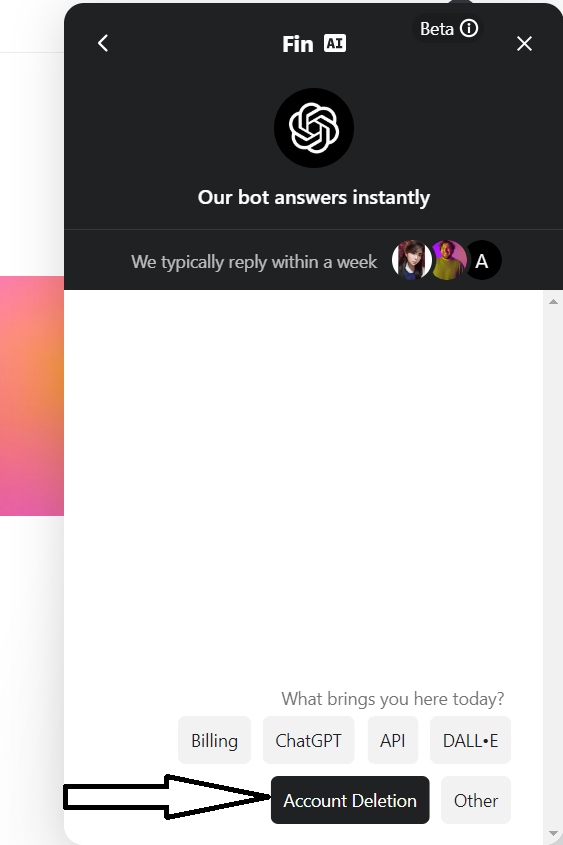Click the scrollbar up arrow

(x=553, y=301)
